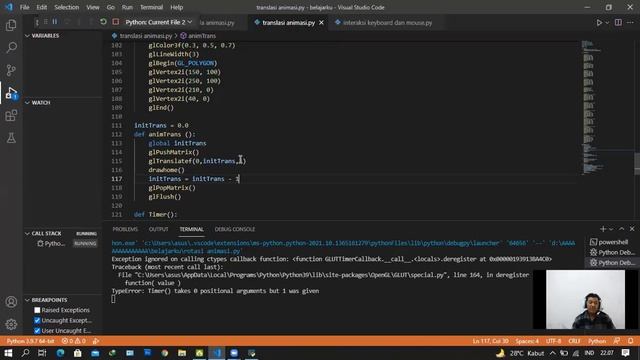Open the Search view in activity bar
The height and width of the screenshot is (360, 640).
(x=11, y=47)
